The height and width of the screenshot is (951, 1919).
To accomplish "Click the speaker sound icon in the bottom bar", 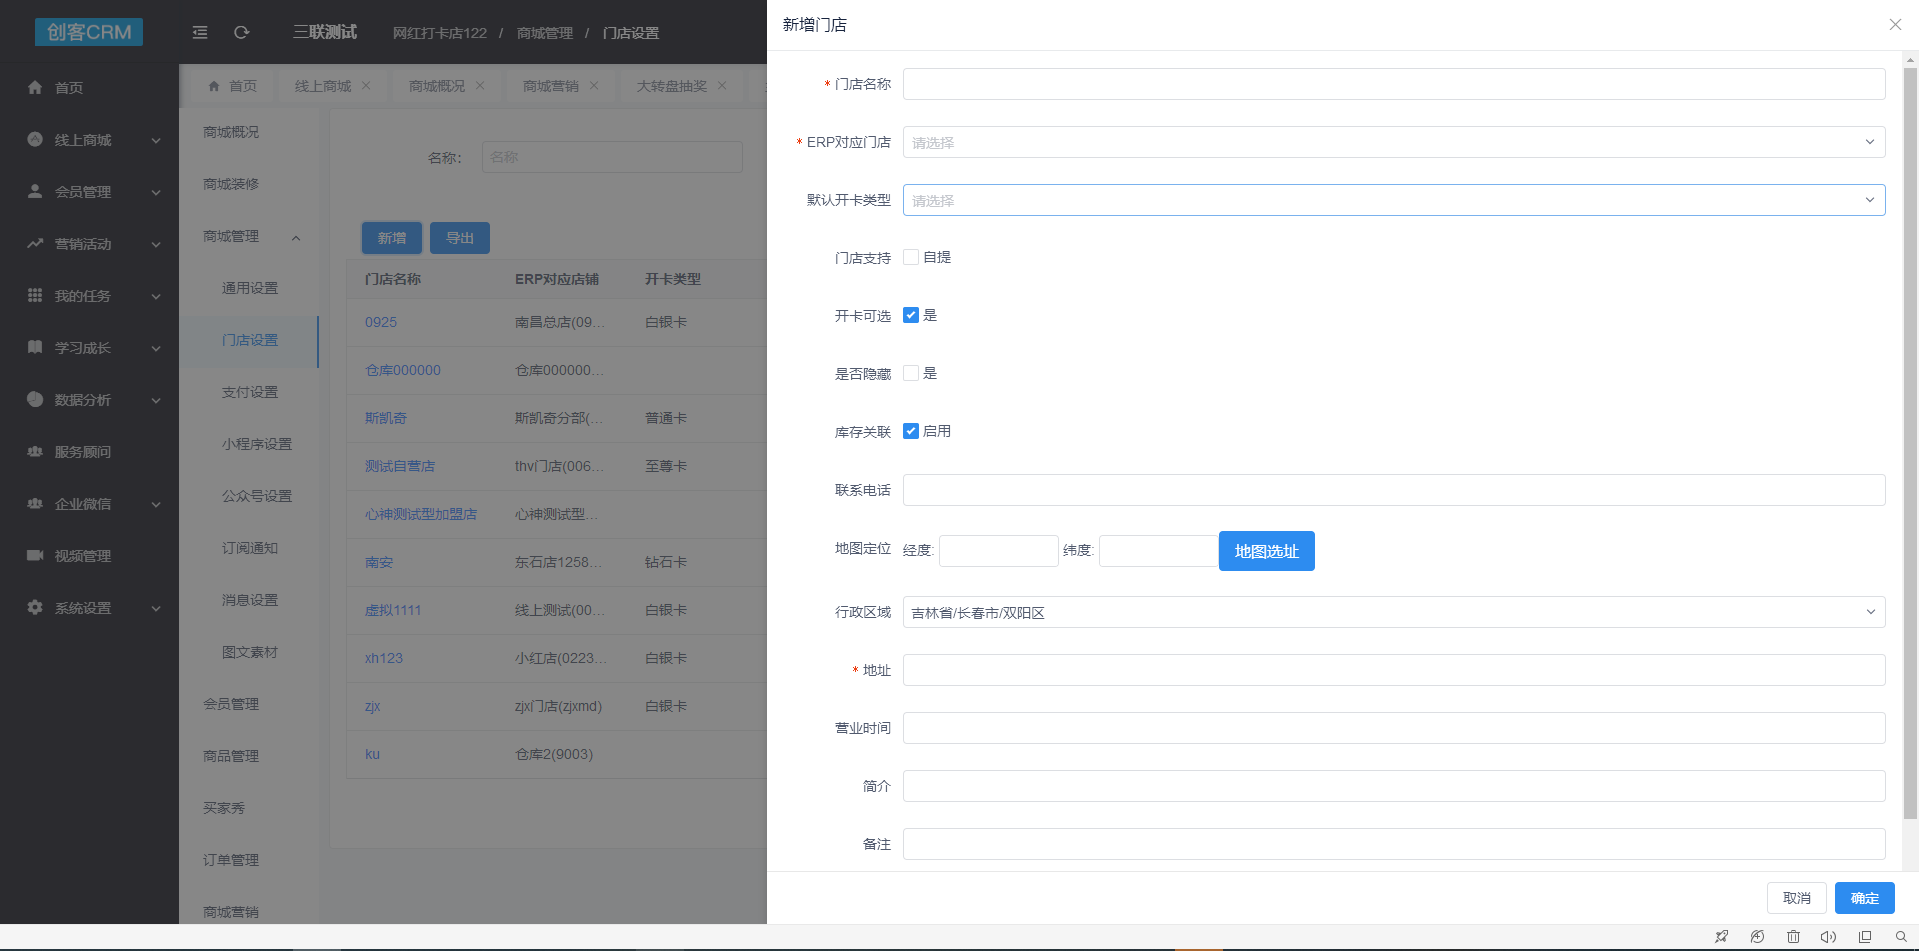I will (x=1828, y=937).
